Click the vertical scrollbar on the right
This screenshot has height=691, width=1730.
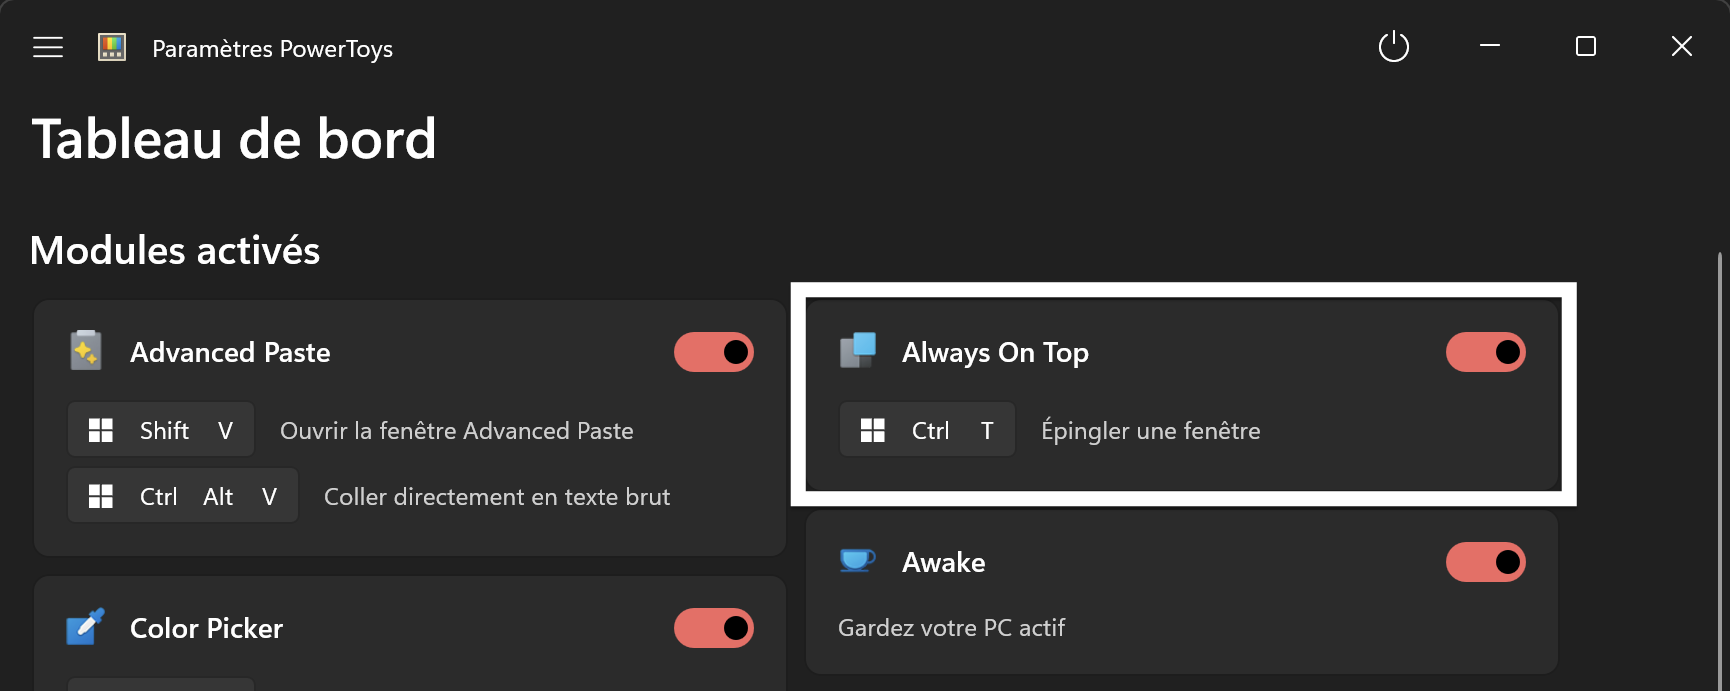[x=1720, y=470]
